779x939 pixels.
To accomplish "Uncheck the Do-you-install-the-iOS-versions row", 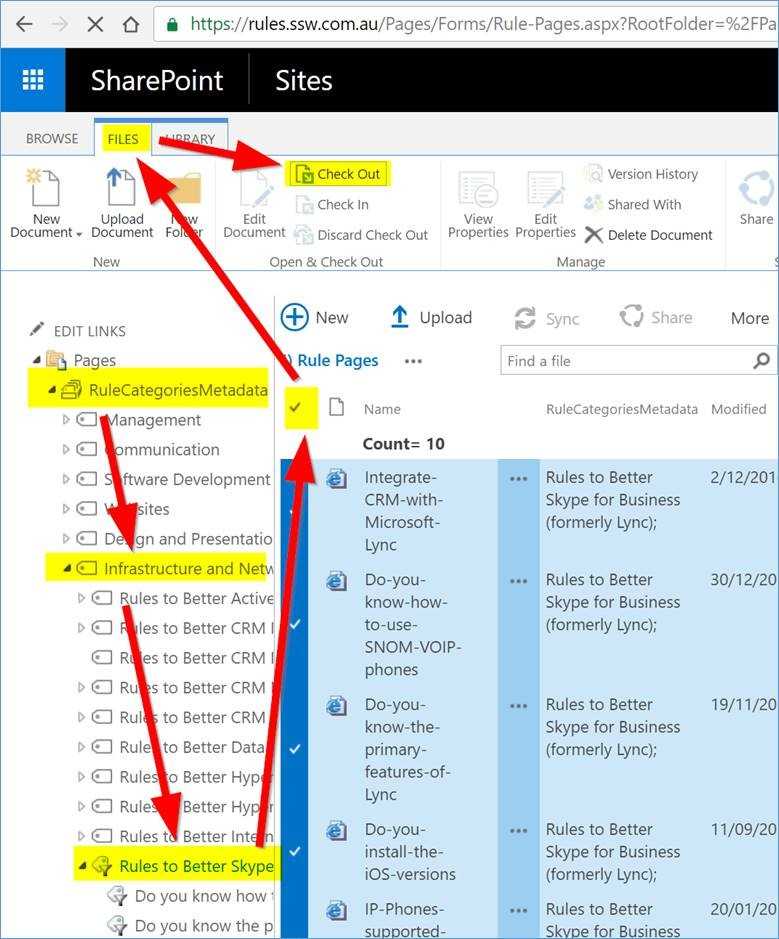I will 295,851.
